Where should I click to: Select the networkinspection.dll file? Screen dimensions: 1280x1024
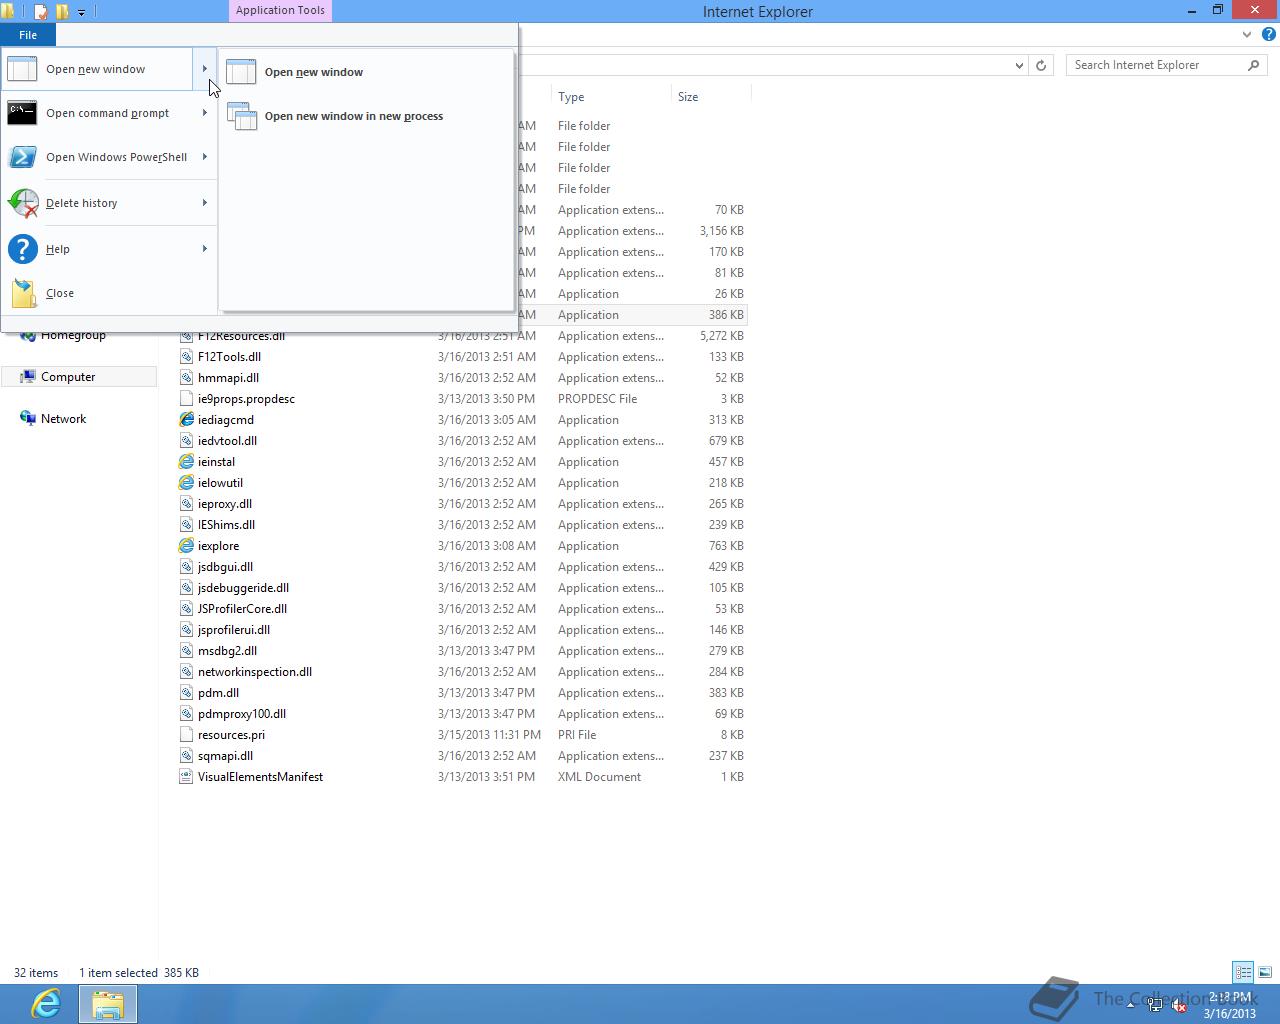coord(255,672)
